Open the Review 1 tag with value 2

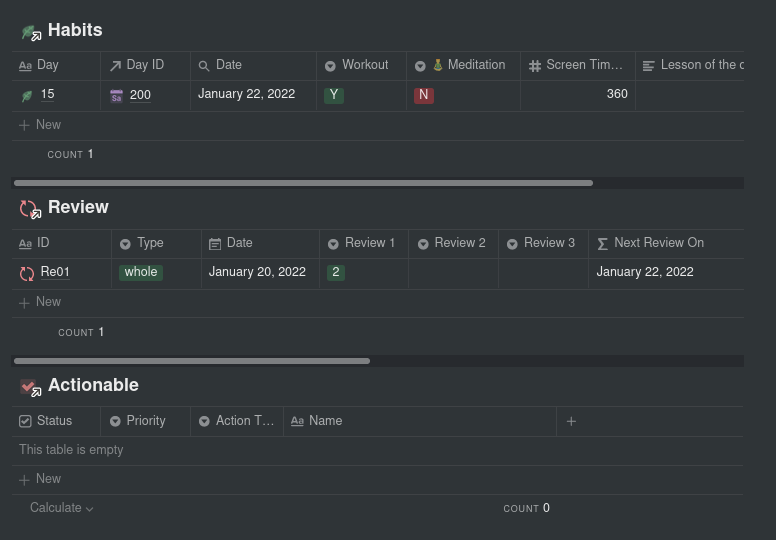[336, 272]
